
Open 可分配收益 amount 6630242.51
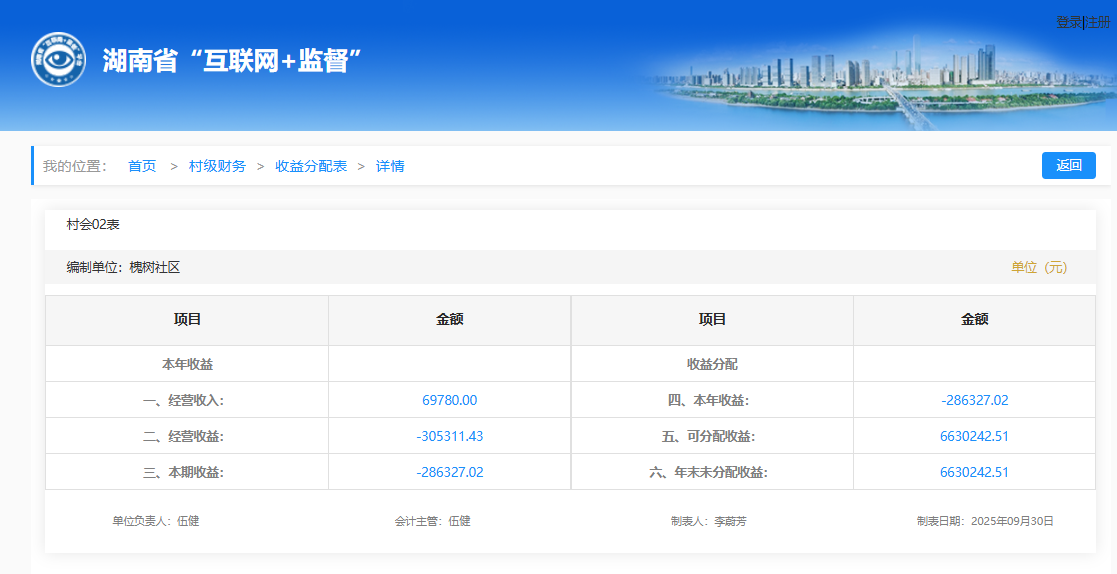974,436
